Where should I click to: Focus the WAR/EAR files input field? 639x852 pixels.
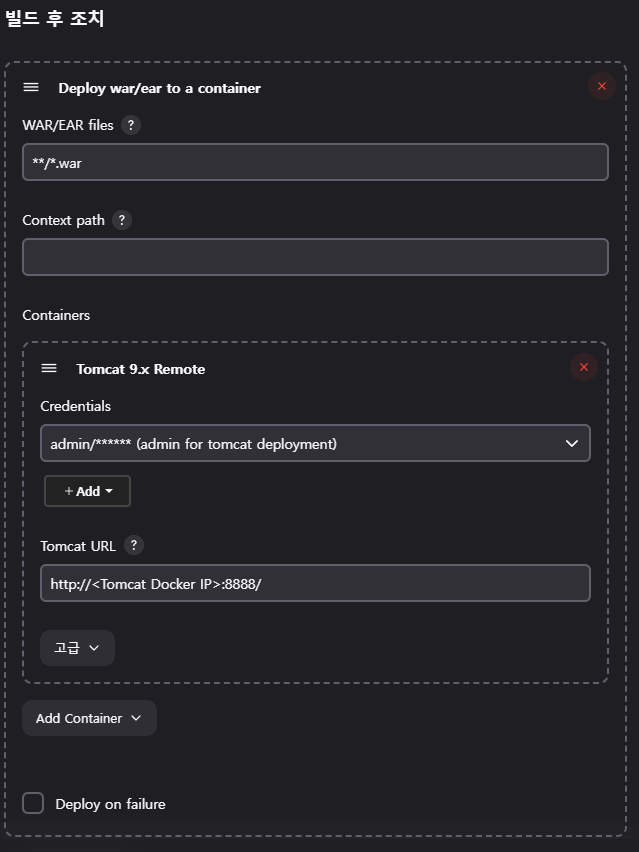(315, 162)
